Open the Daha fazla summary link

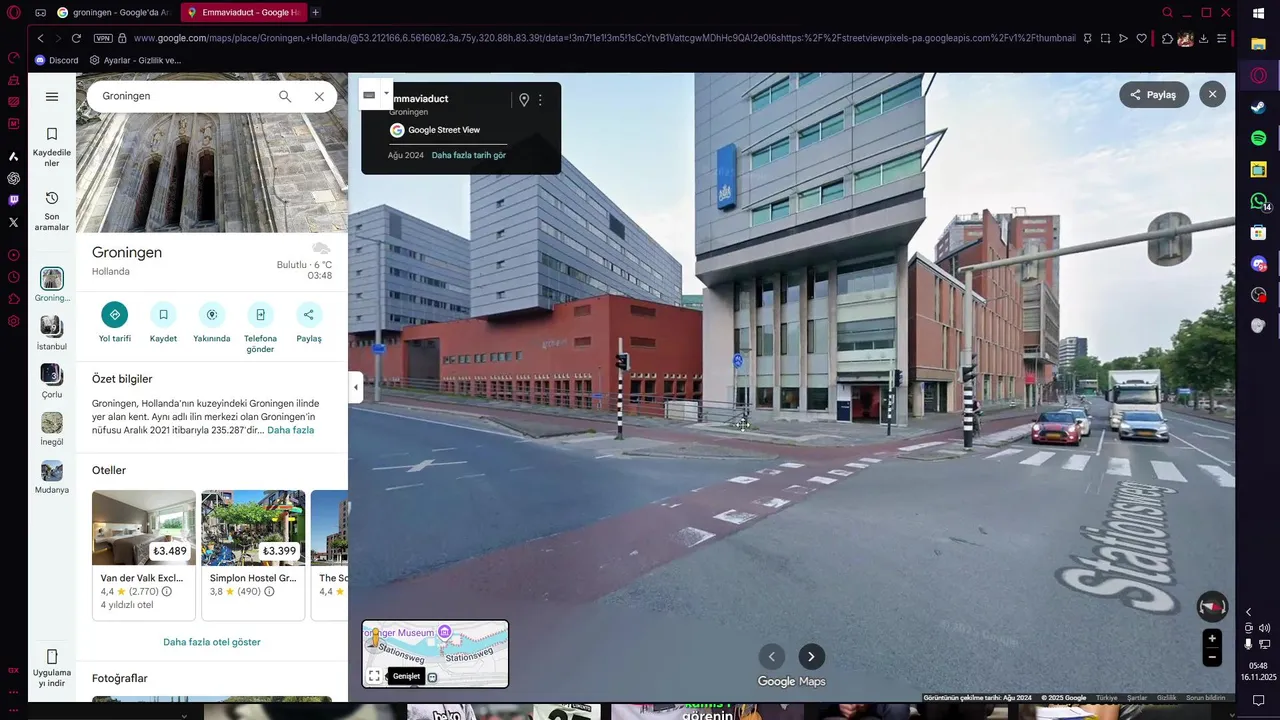[x=290, y=430]
